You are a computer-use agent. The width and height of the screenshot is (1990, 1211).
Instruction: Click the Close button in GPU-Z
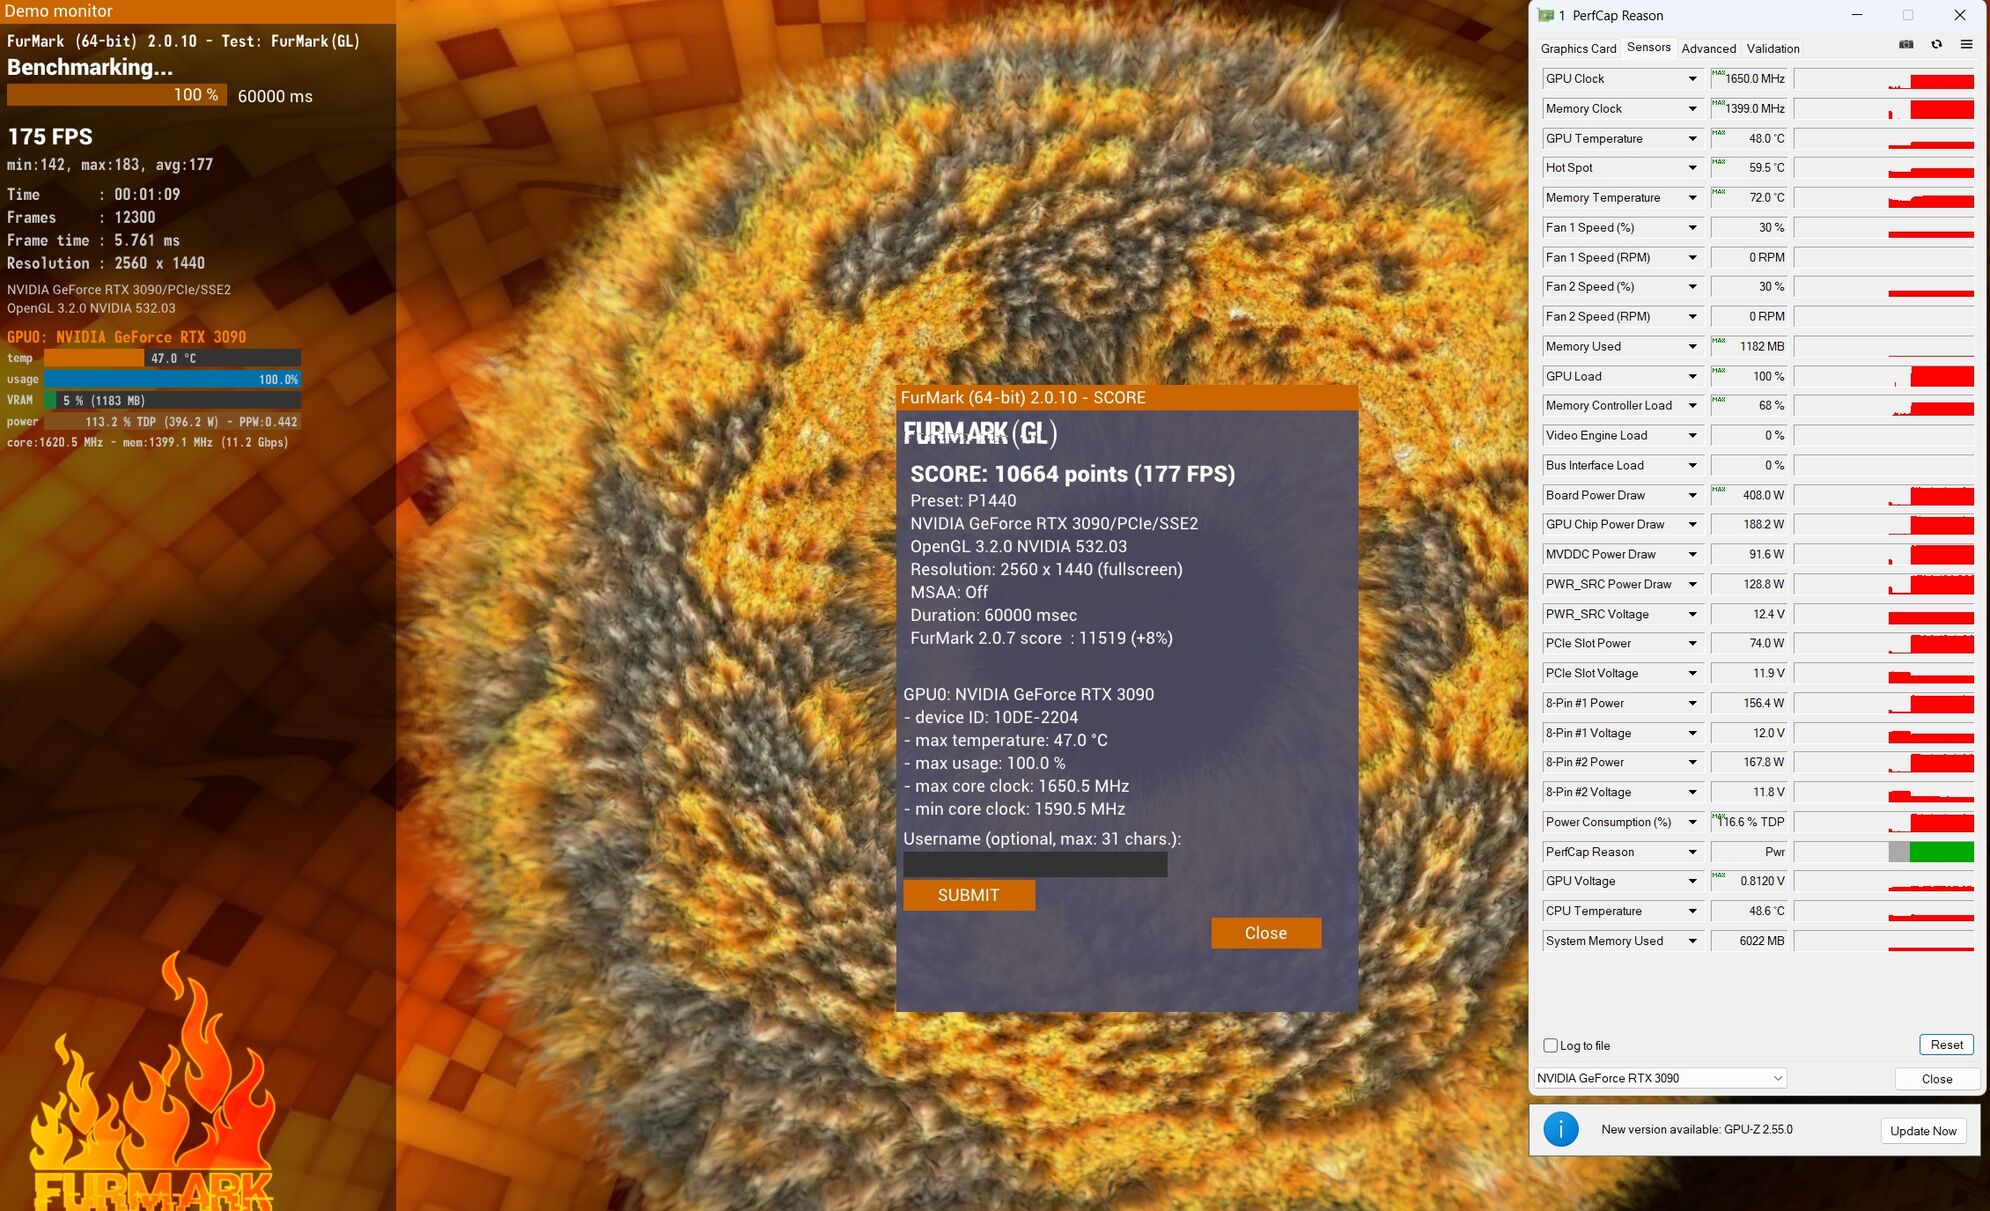point(1936,1079)
